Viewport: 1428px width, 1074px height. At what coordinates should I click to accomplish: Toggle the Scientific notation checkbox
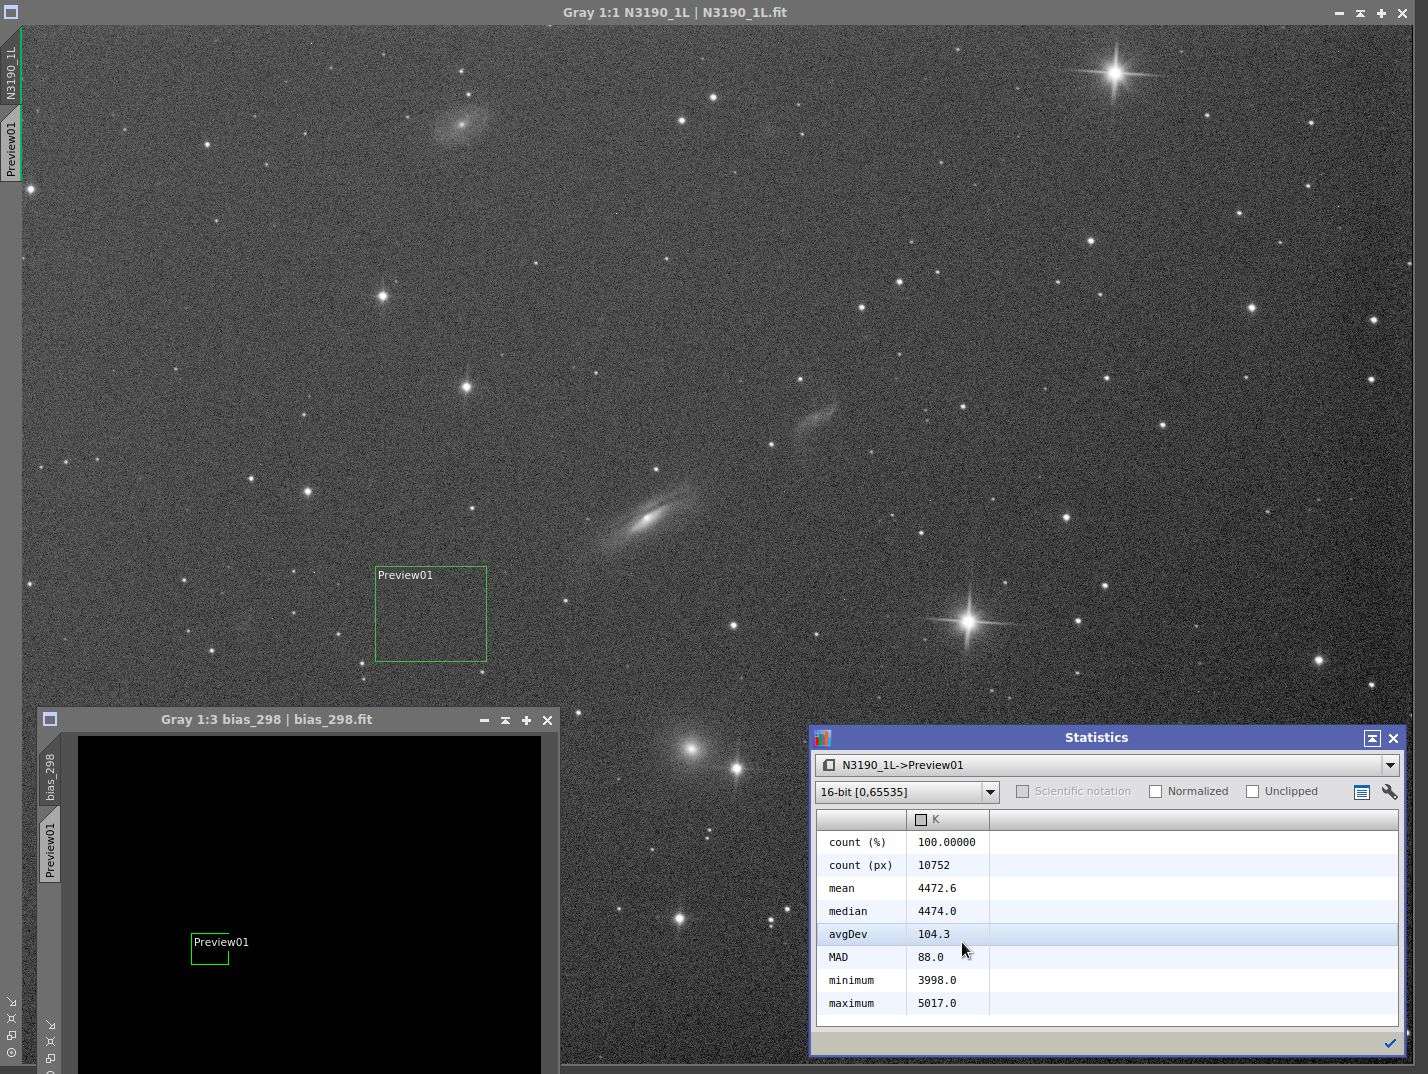[1022, 792]
